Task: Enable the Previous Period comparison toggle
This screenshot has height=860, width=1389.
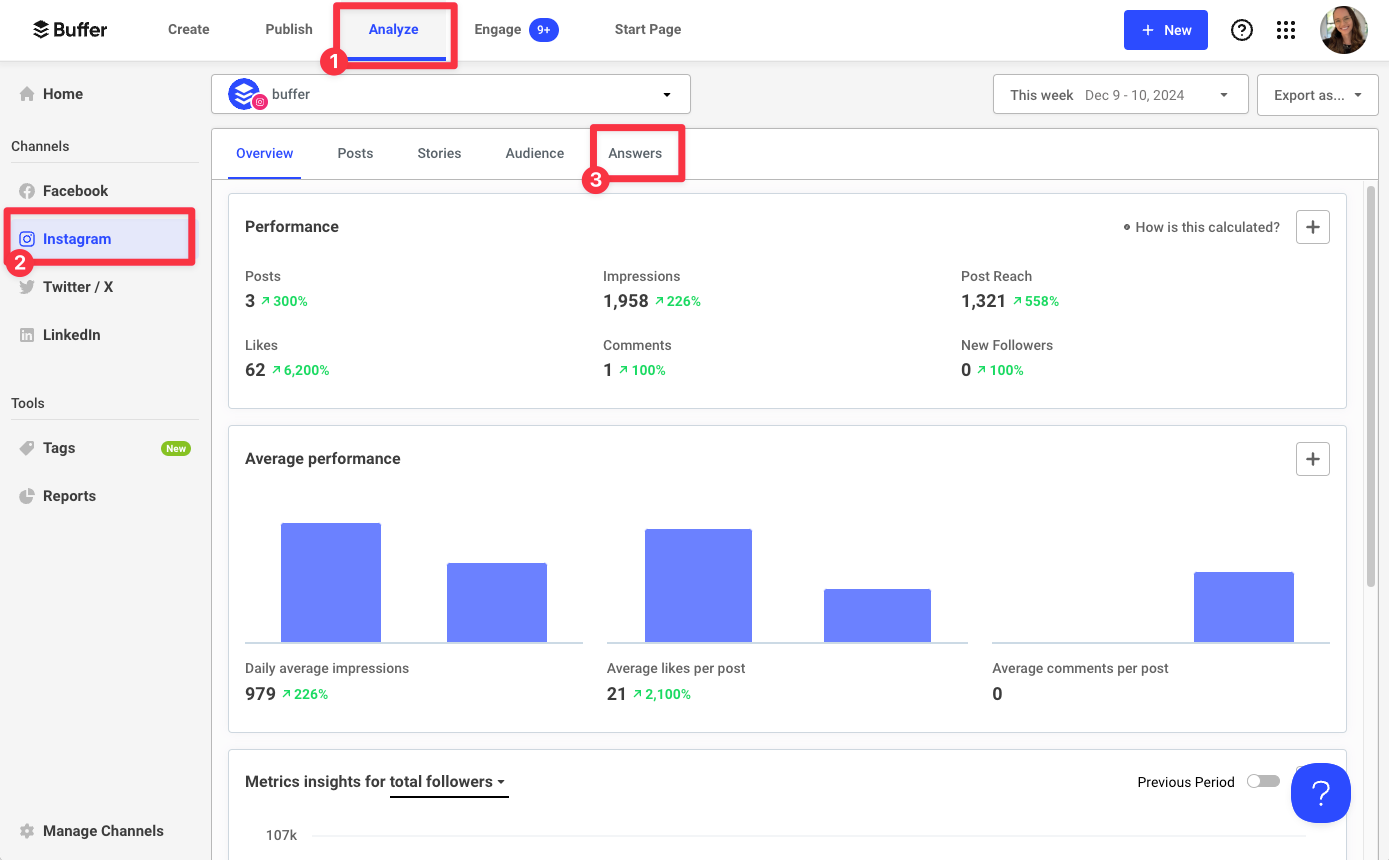Action: pyautogui.click(x=1263, y=781)
